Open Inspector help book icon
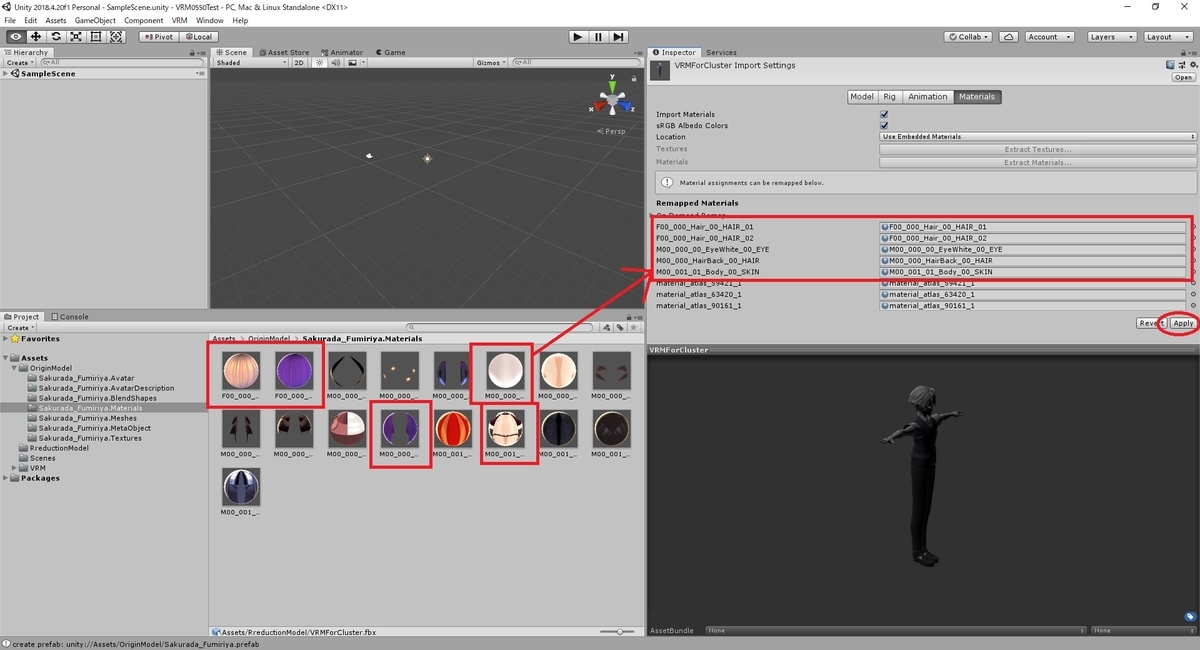Image resolution: width=1200 pixels, height=650 pixels. [x=1170, y=65]
